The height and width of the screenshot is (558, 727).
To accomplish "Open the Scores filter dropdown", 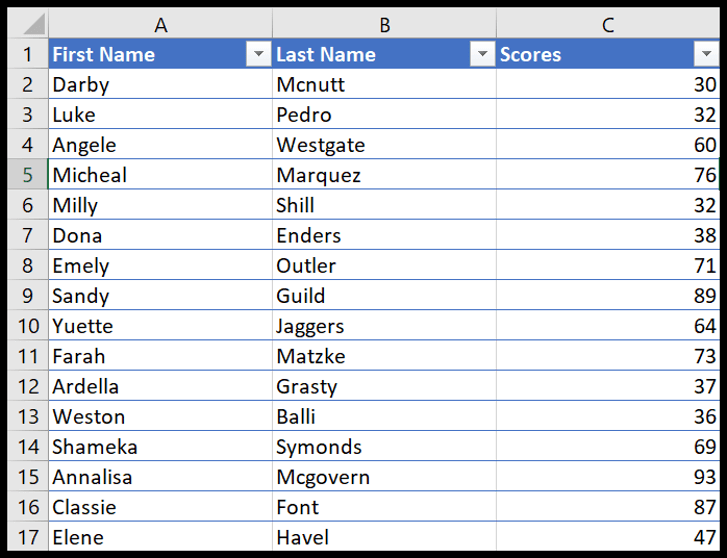I will click(x=706, y=55).
